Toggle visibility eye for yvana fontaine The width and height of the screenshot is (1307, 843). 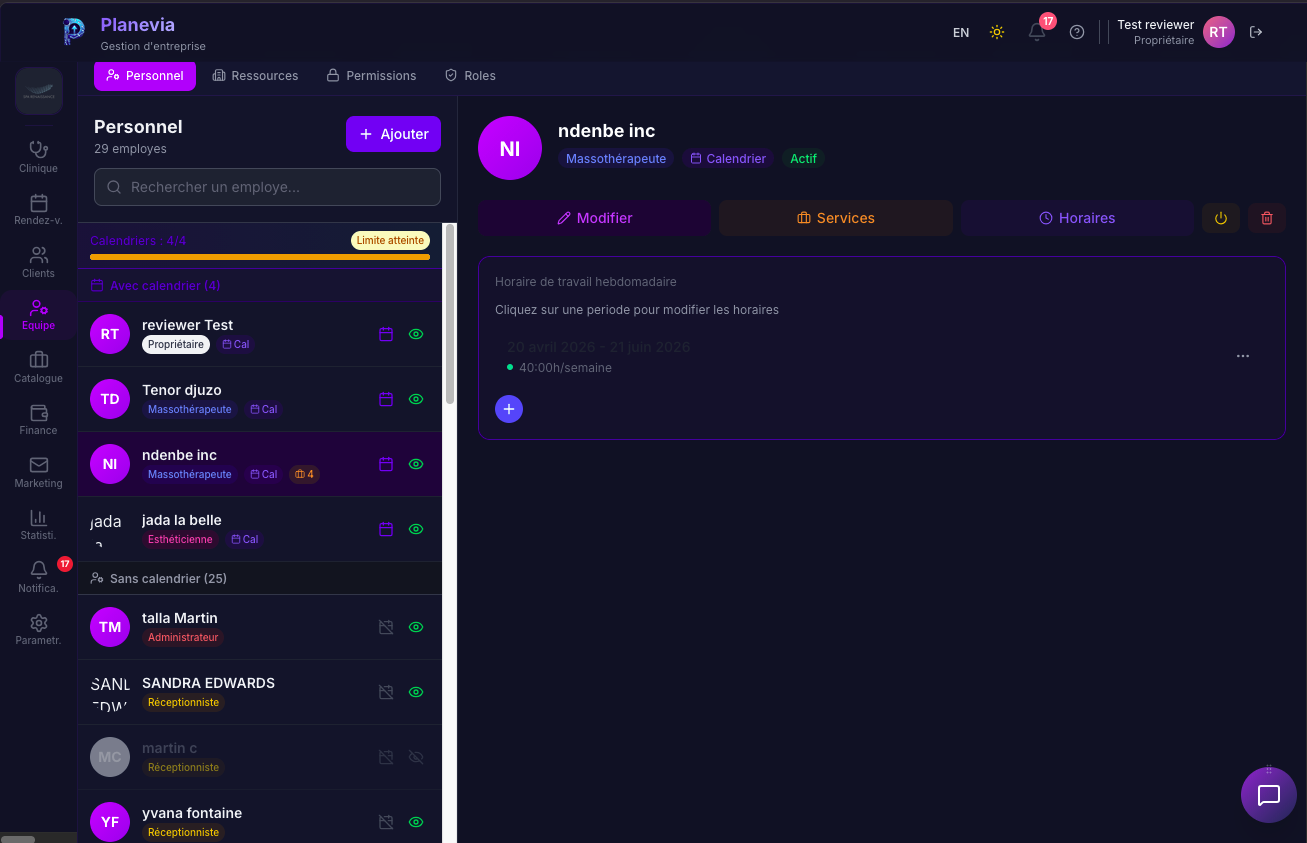(x=416, y=822)
